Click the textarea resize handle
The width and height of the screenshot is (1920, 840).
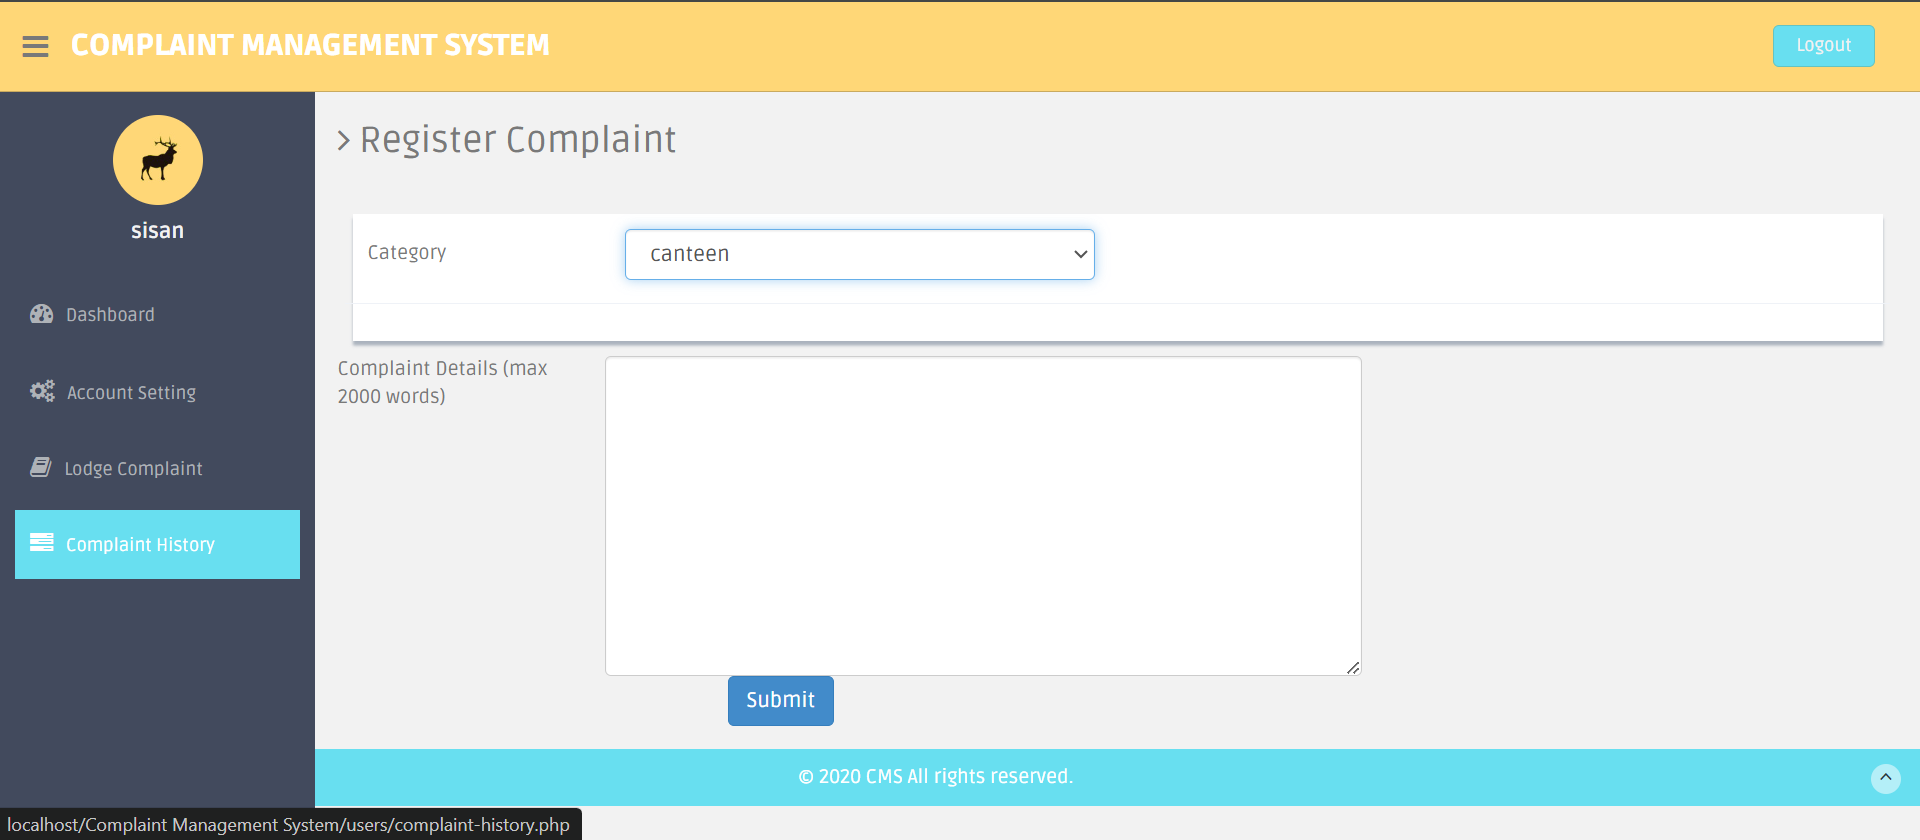1352,667
